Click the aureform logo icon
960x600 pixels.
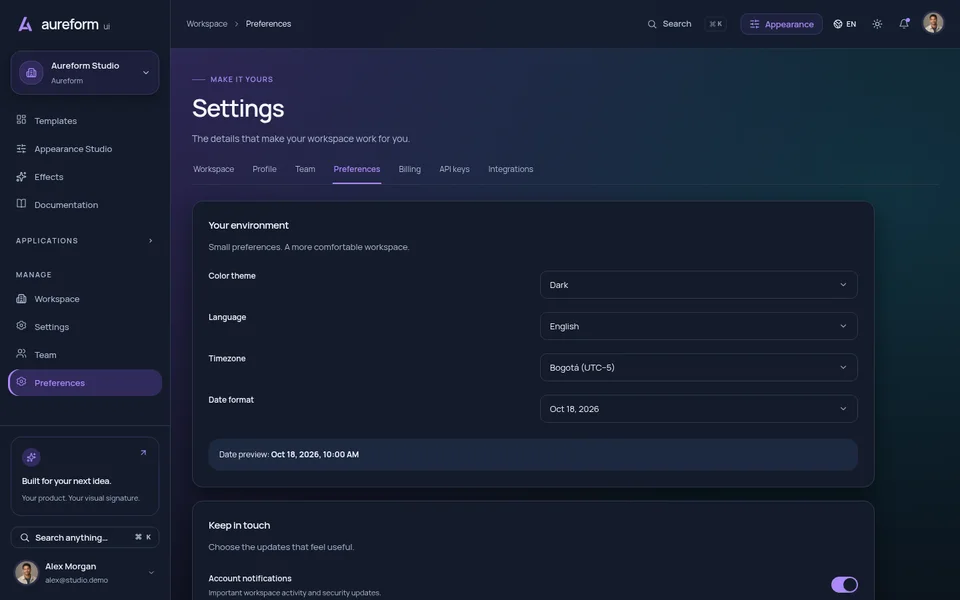[25, 24]
